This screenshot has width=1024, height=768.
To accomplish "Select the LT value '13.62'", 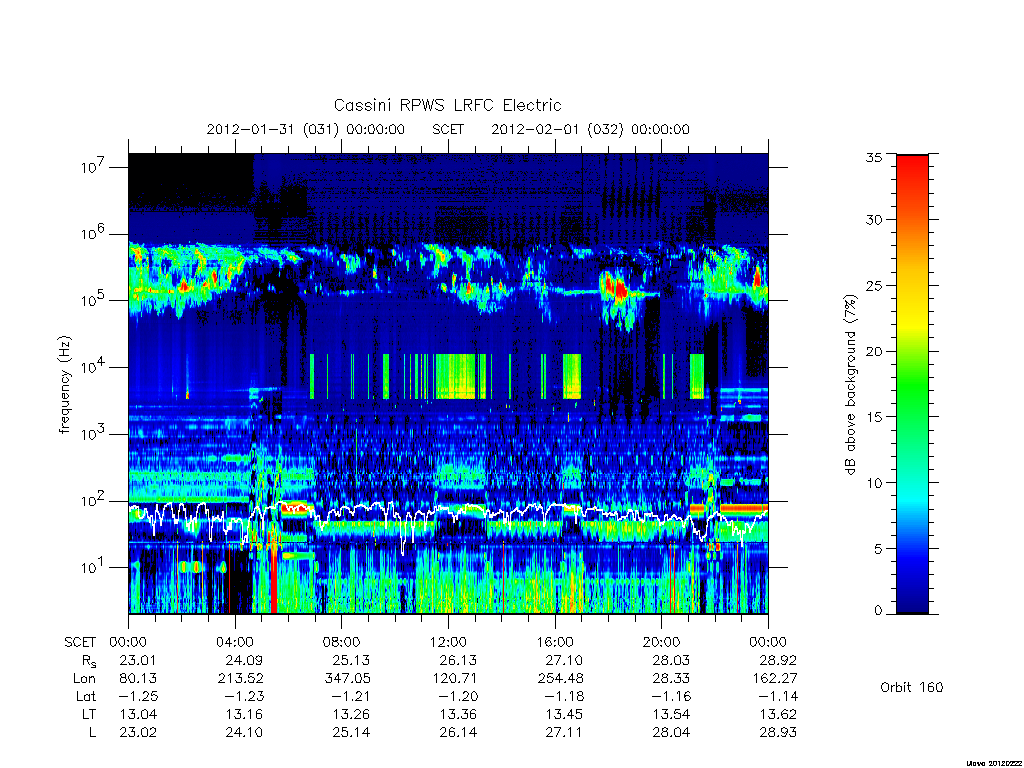I will click(777, 714).
